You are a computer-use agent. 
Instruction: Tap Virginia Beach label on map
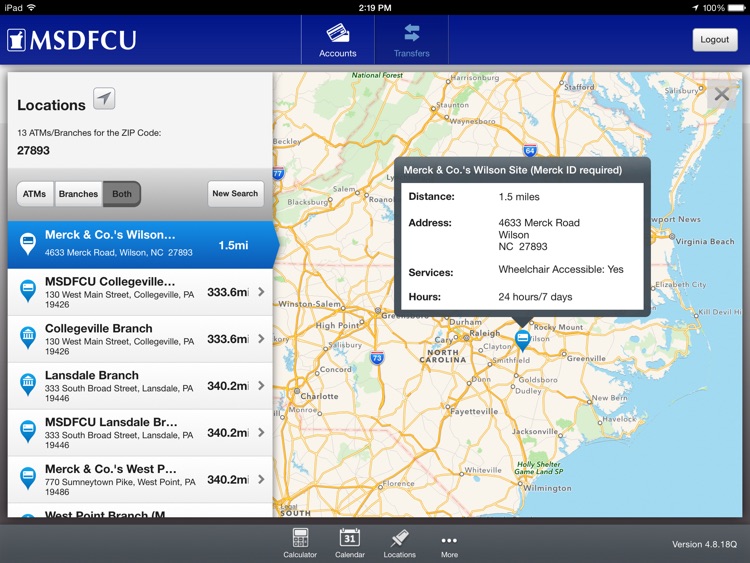(x=705, y=242)
